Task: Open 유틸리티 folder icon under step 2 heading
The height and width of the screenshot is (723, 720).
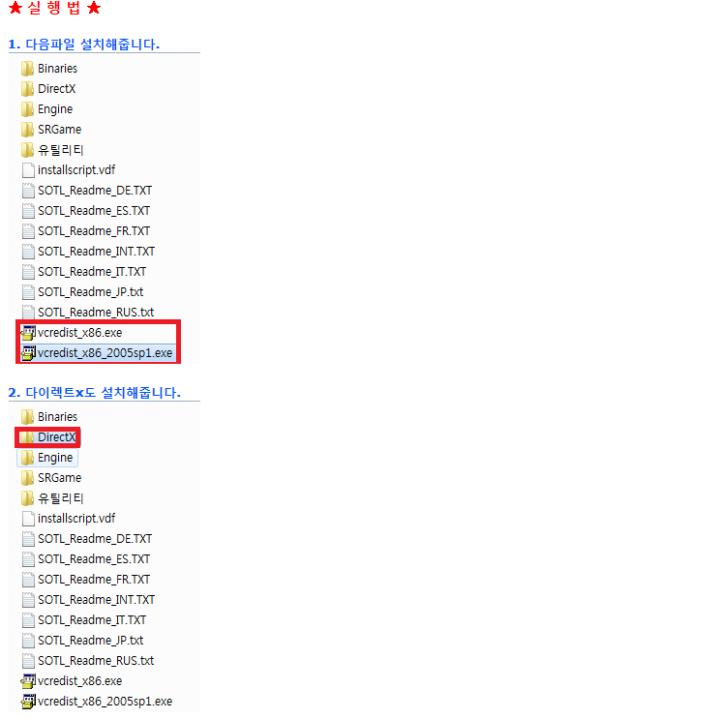Action: coord(28,498)
